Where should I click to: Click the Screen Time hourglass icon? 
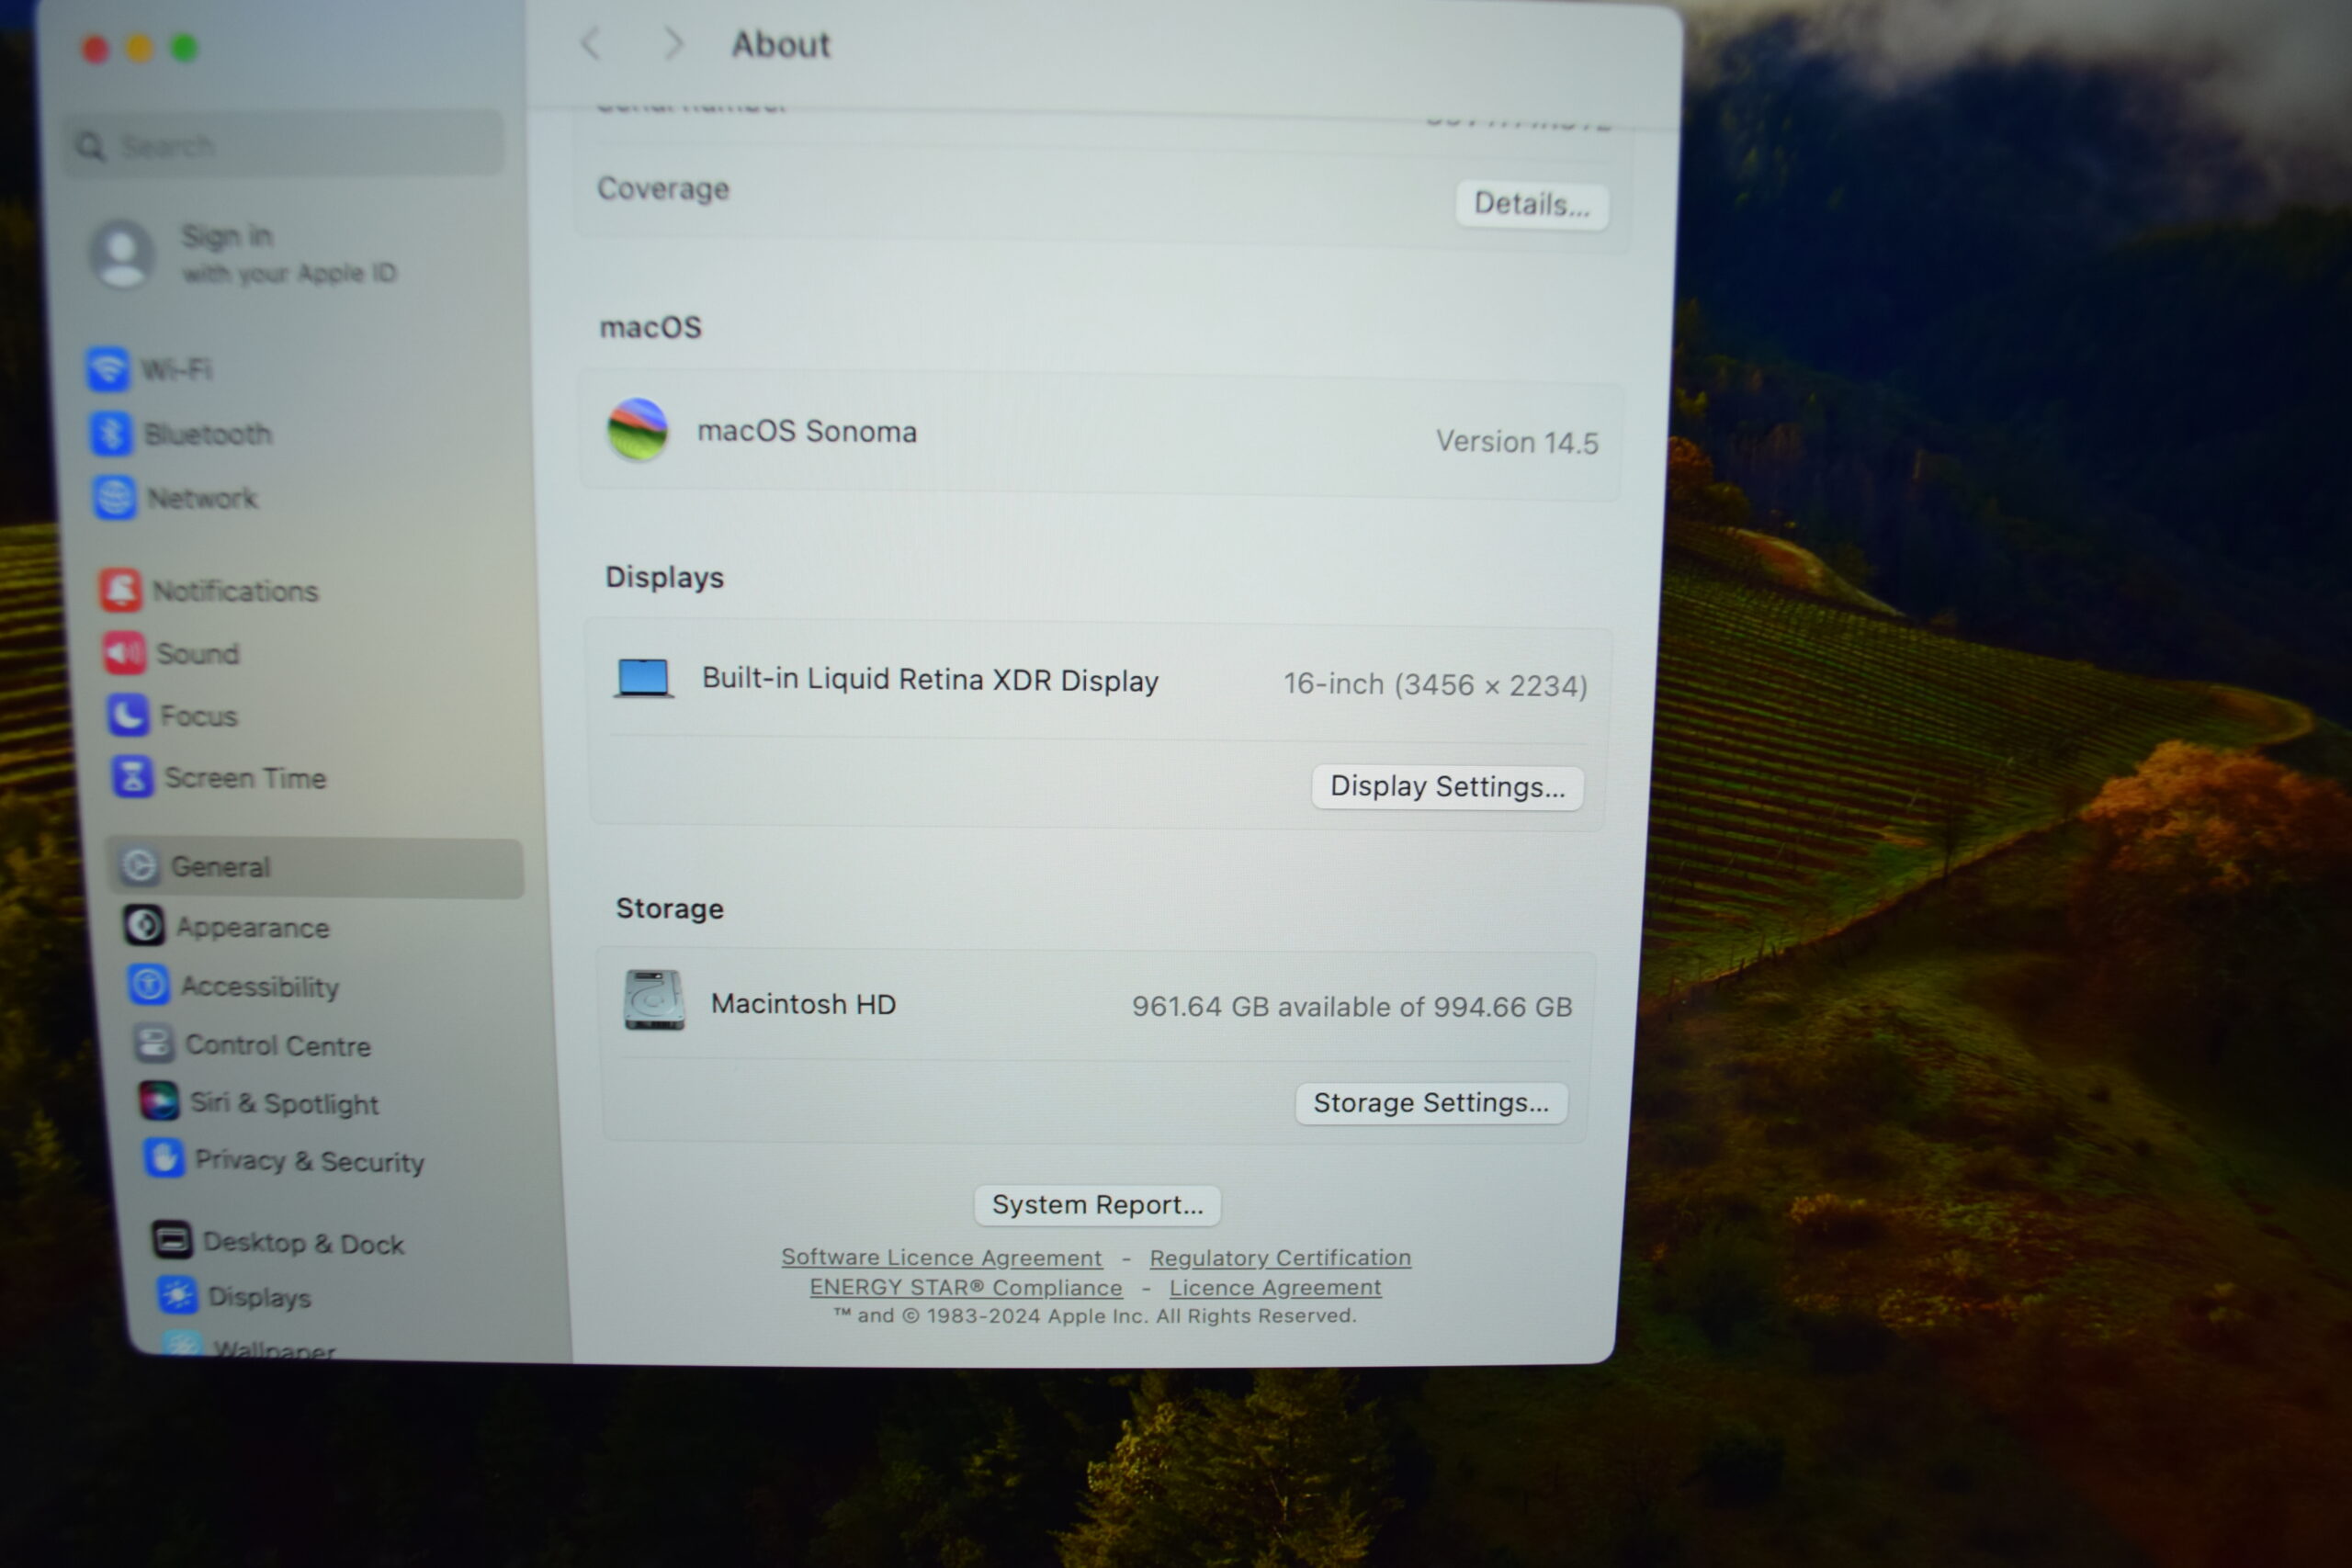pyautogui.click(x=133, y=777)
